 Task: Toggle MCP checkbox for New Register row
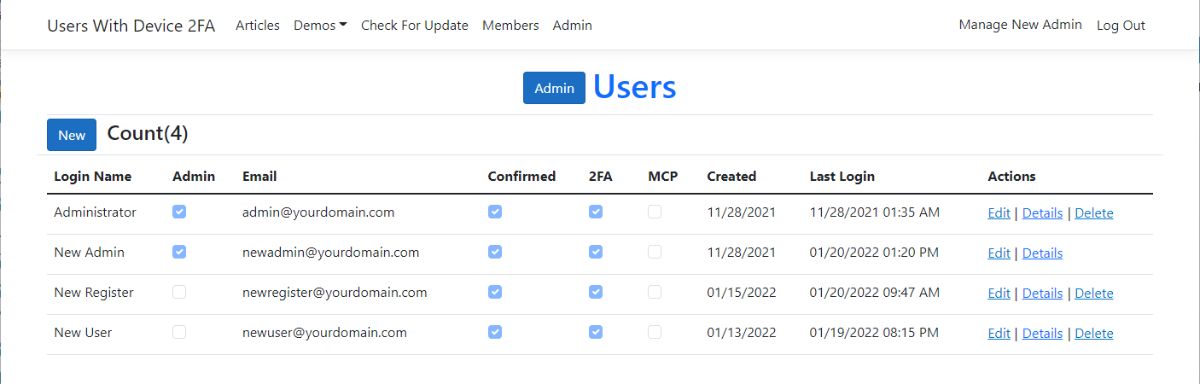coord(655,292)
